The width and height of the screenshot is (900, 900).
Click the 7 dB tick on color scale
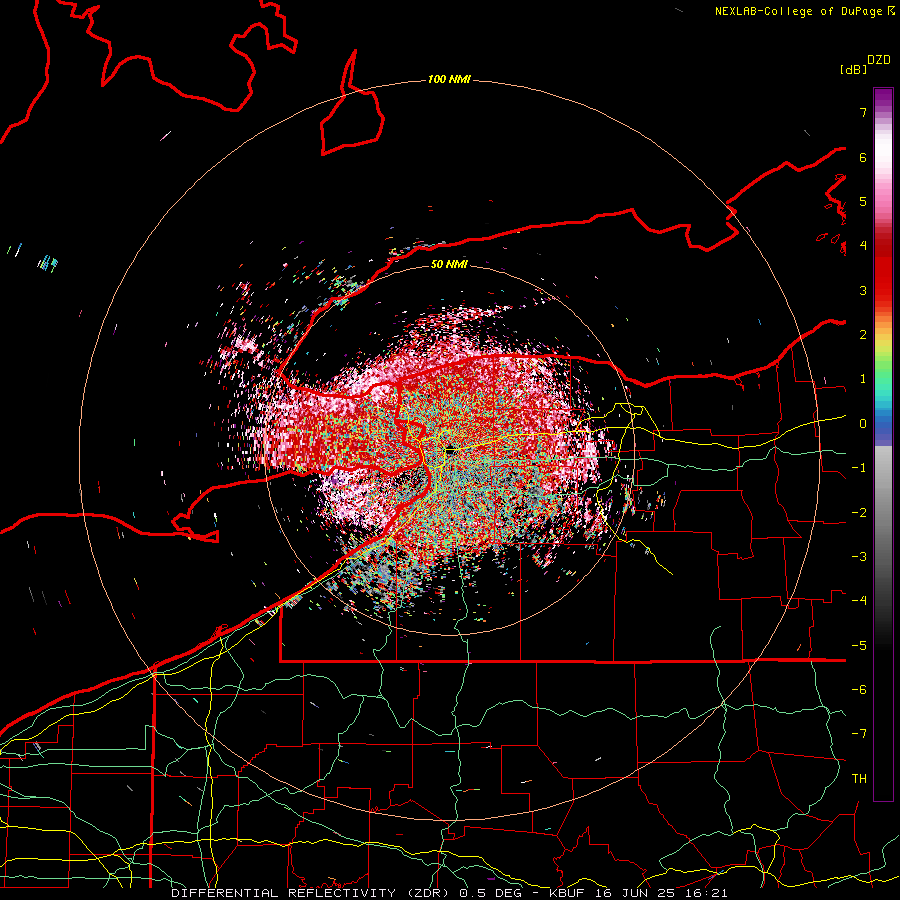coord(863,112)
